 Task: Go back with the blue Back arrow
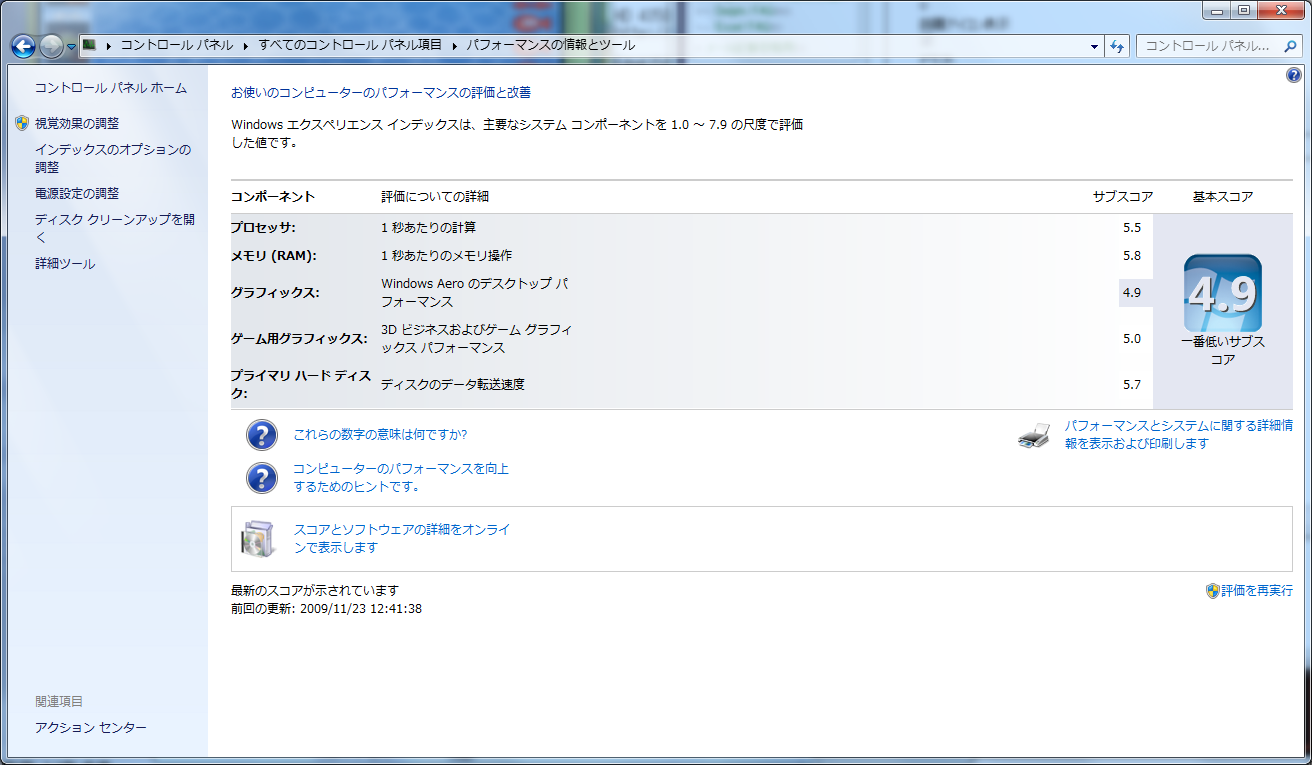coord(24,46)
